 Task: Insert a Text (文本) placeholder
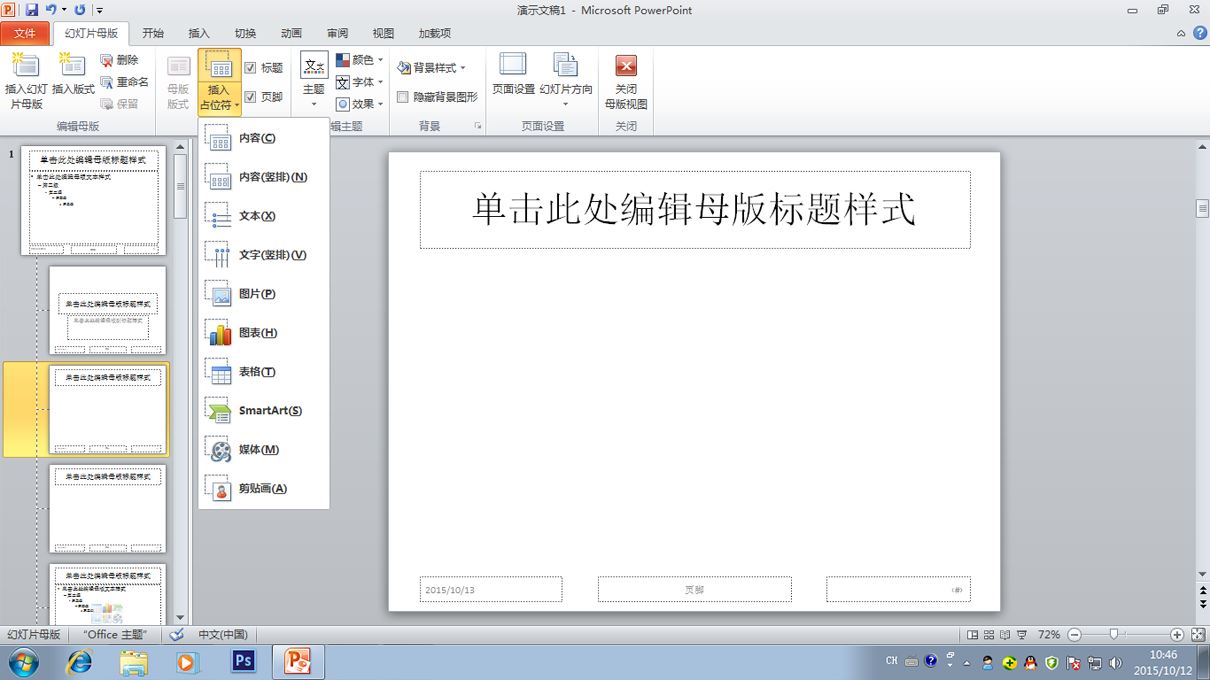coord(264,216)
